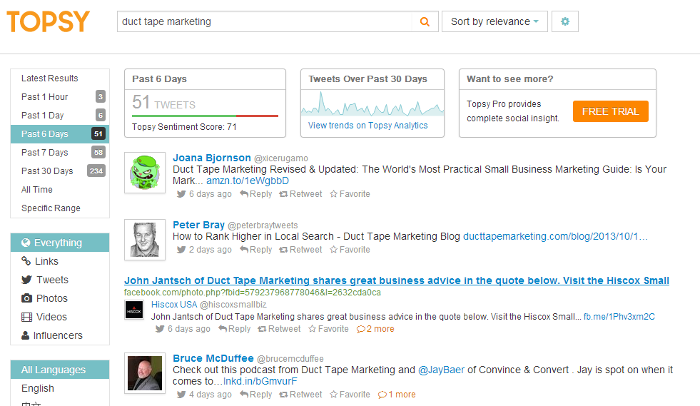This screenshot has height=406, width=700.
Task: Click the TOPSY logo
Action: tap(48, 21)
